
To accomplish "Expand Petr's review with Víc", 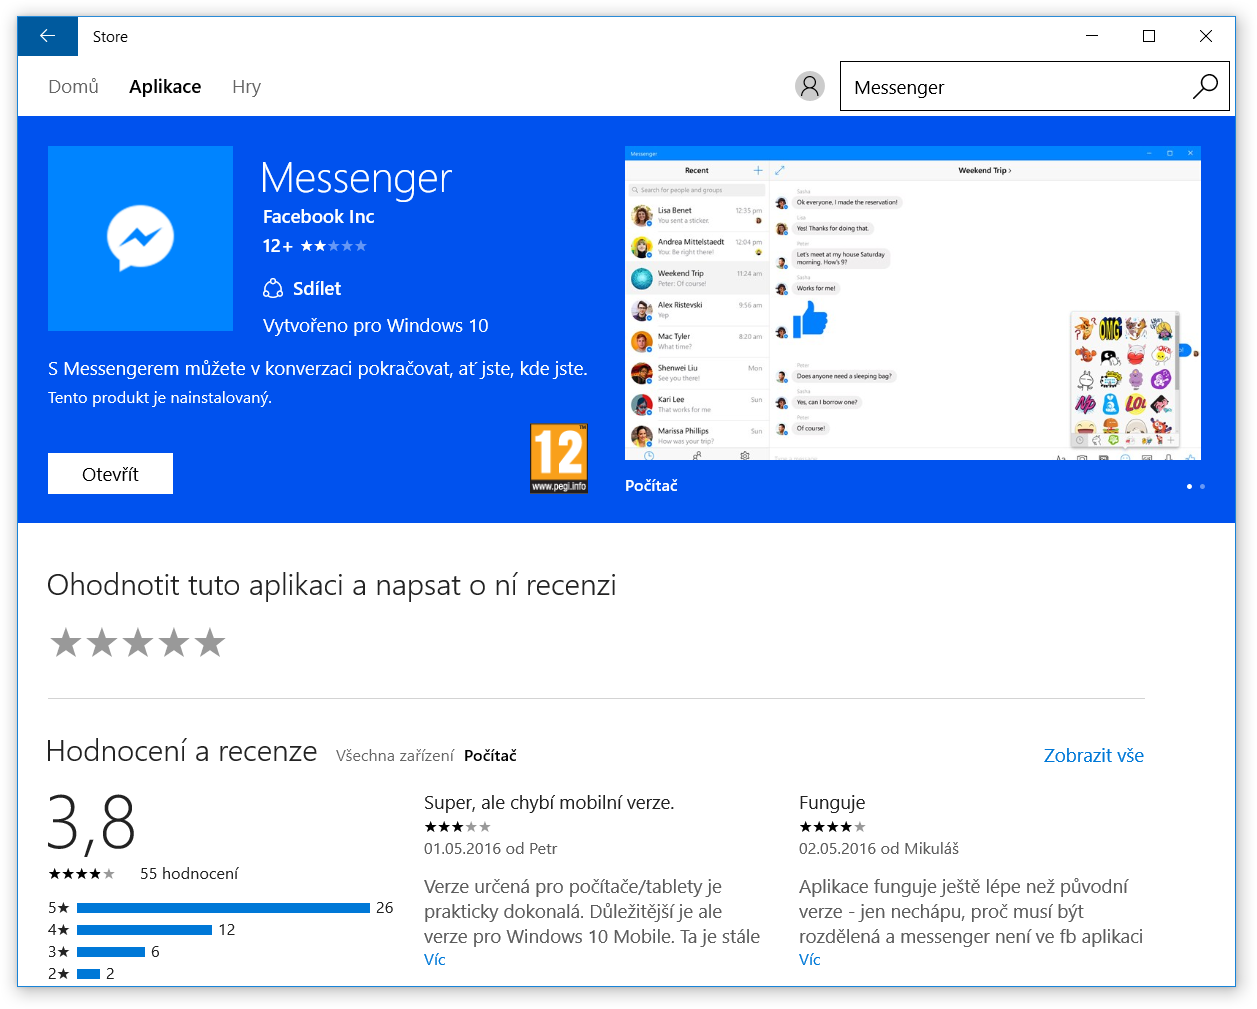I will pos(435,959).
